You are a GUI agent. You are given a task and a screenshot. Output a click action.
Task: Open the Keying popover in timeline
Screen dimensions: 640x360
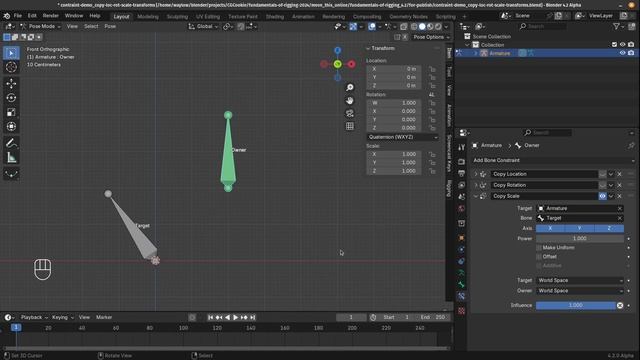click(x=62, y=318)
